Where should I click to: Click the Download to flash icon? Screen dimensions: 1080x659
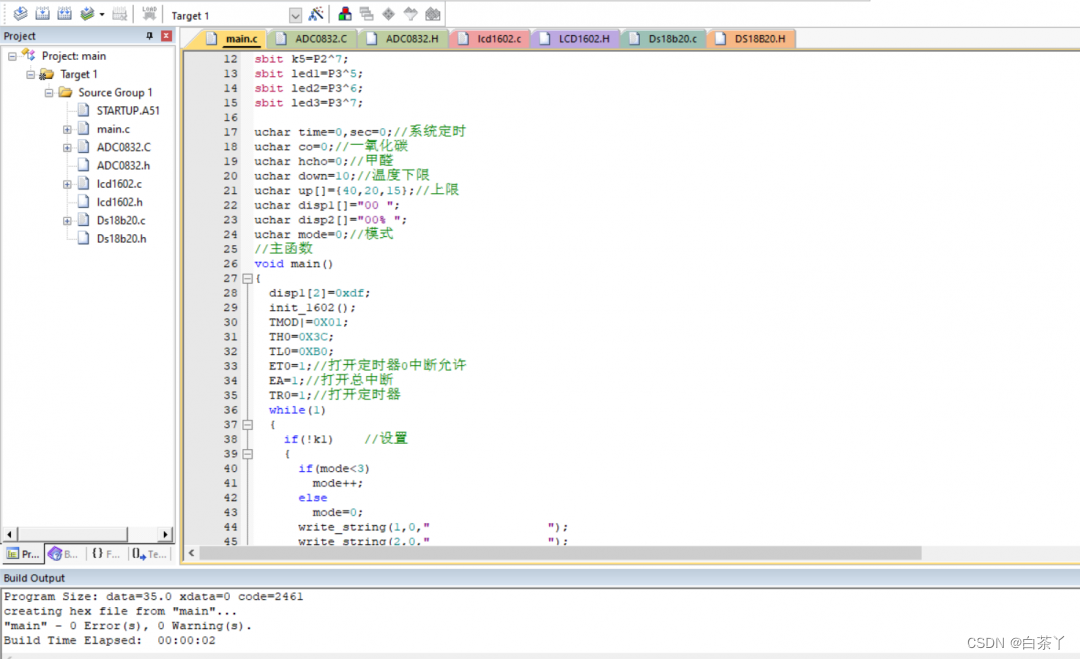click(x=149, y=14)
